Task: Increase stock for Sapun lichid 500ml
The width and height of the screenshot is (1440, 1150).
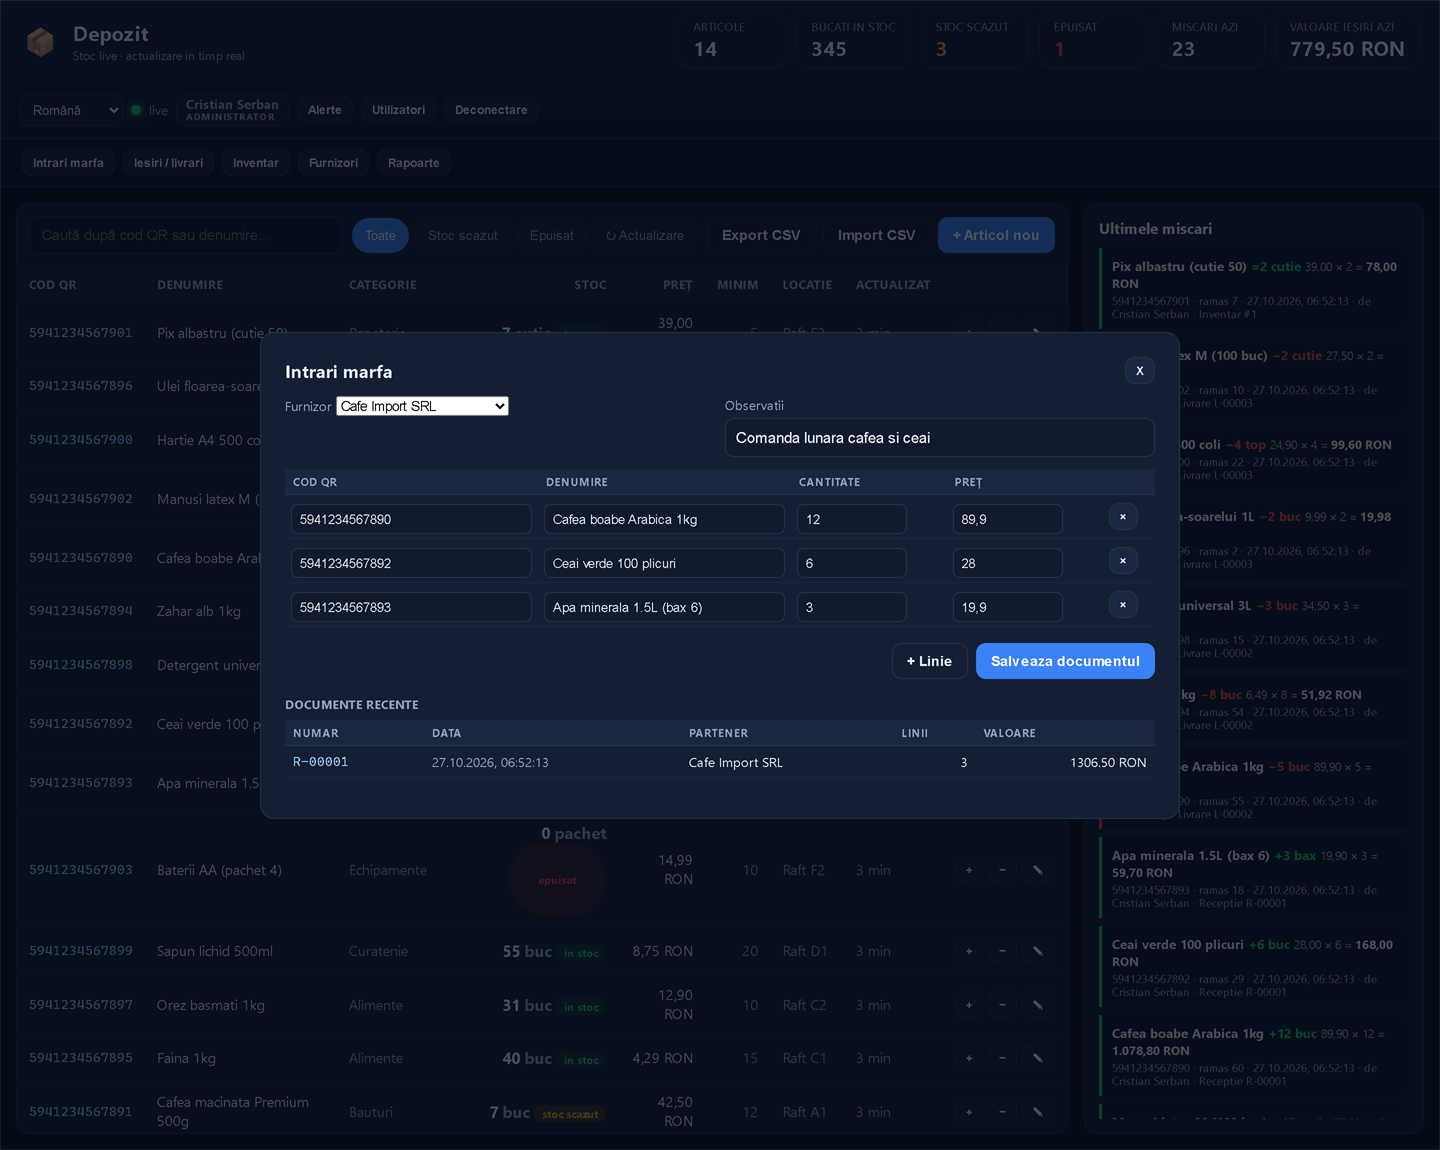Action: 969,951
